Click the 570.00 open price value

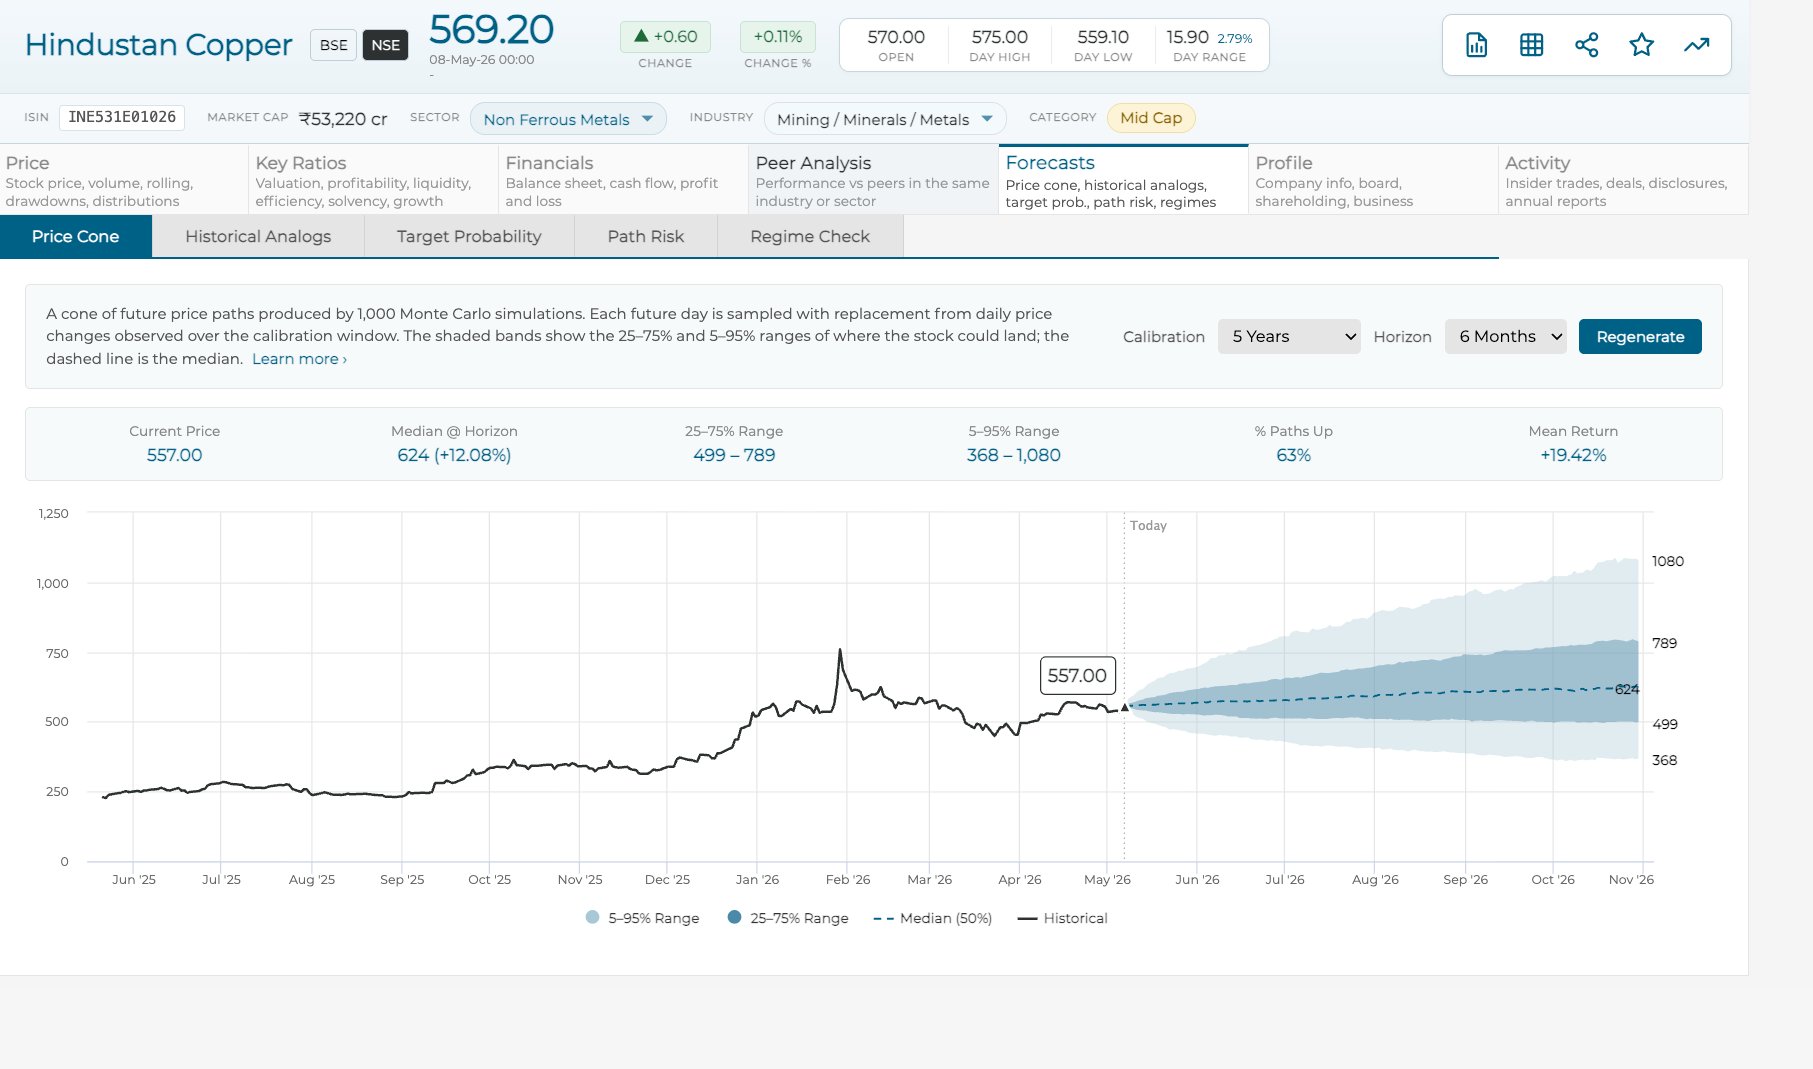pyautogui.click(x=896, y=37)
